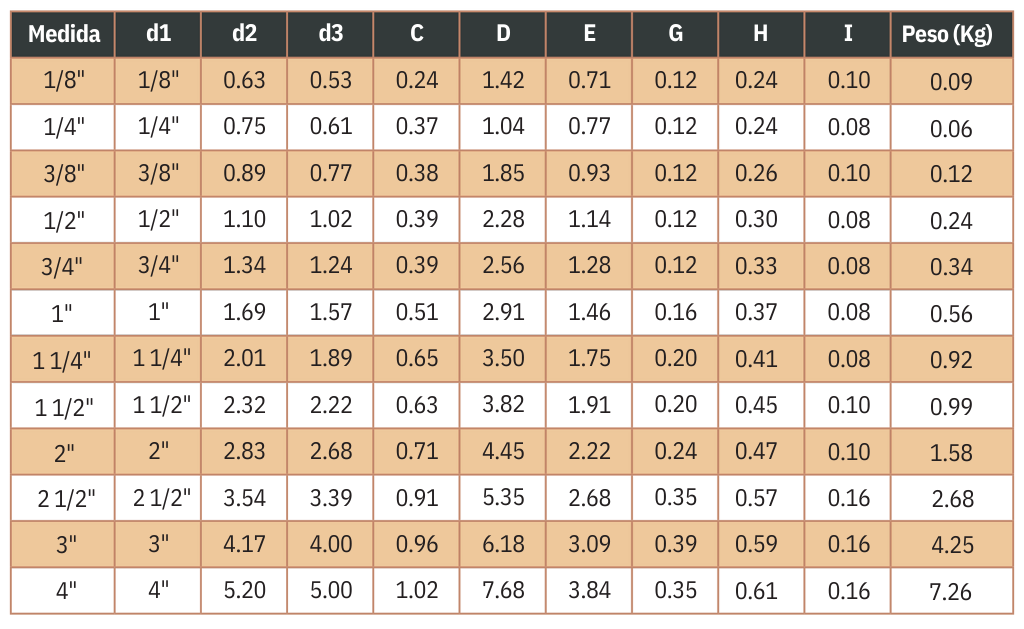Click the 4.17 d2 value
Image resolution: width=1024 pixels, height=629 pixels.
pos(245,544)
